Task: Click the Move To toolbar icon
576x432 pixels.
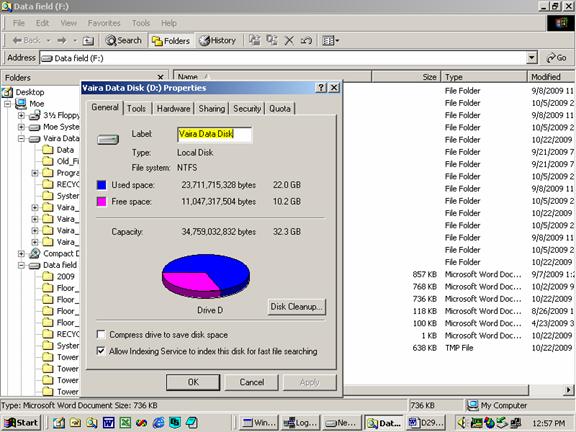Action: pos(255,40)
